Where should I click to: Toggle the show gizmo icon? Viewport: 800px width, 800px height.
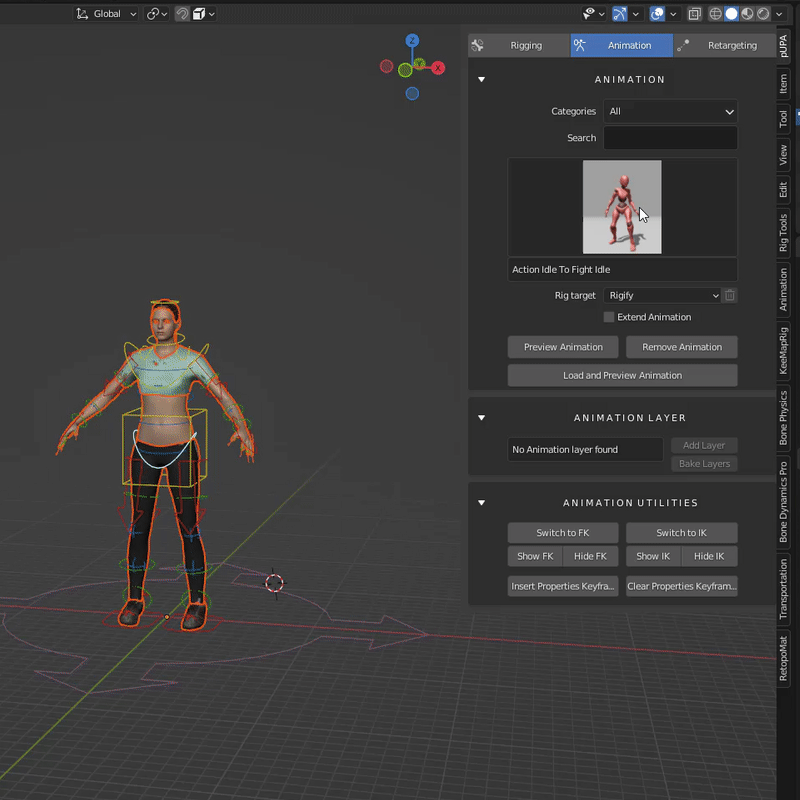[619, 14]
